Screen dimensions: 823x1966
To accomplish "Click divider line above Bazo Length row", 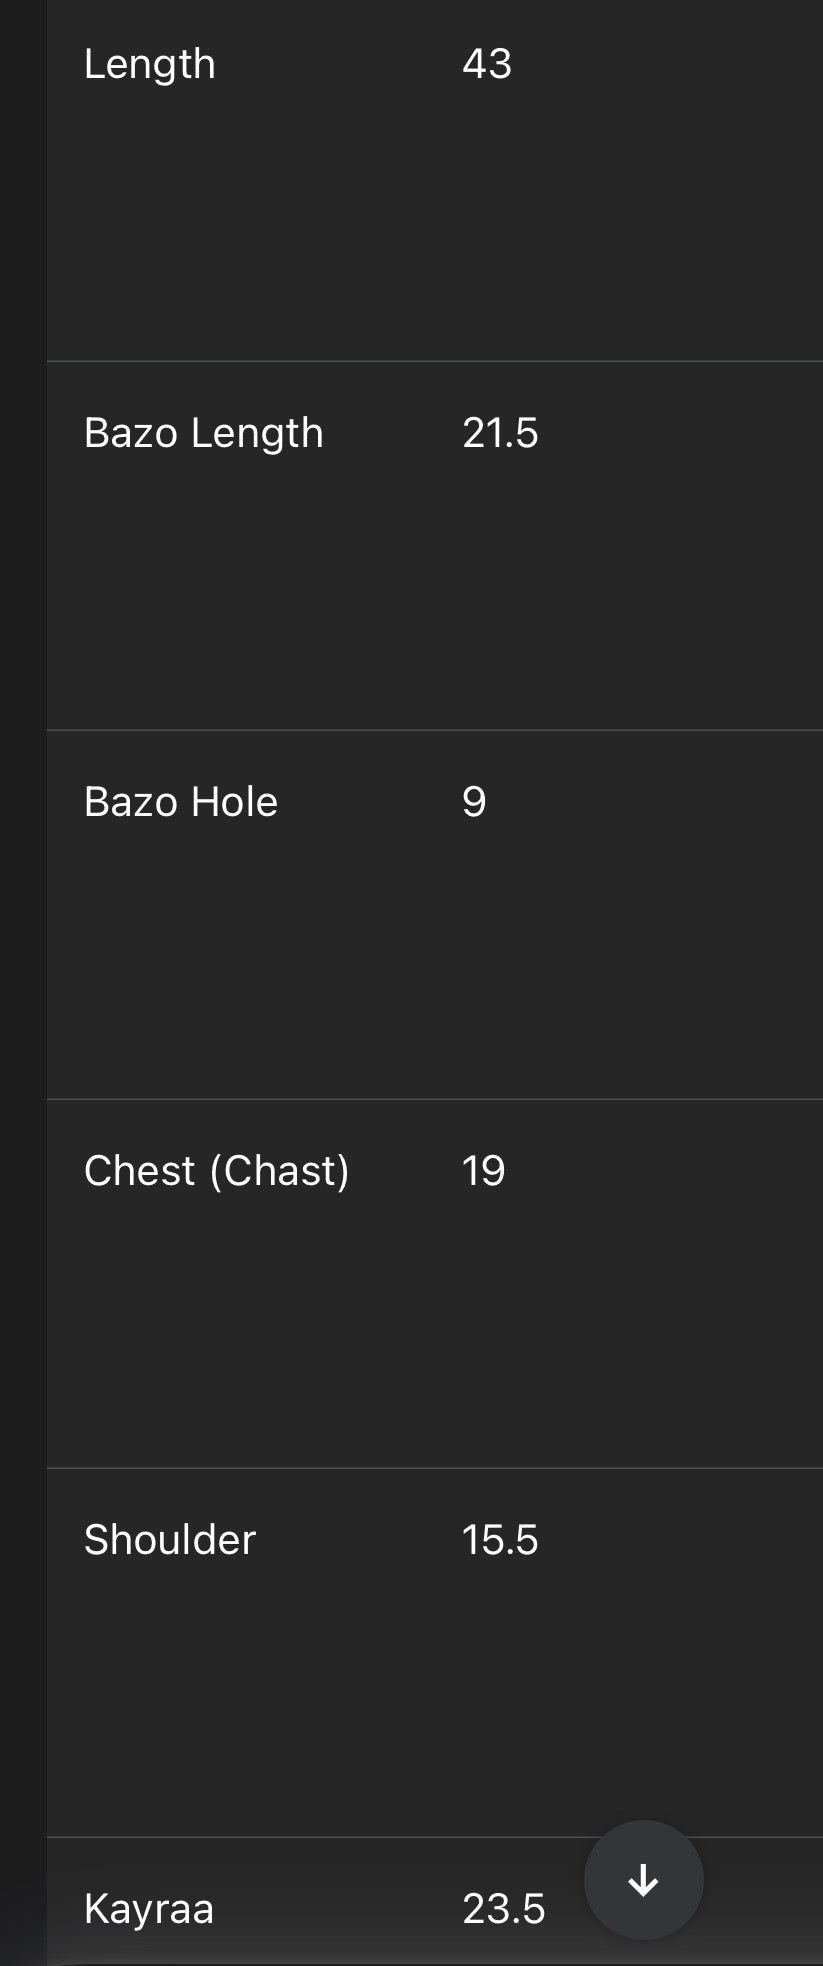I will tap(430, 361).
